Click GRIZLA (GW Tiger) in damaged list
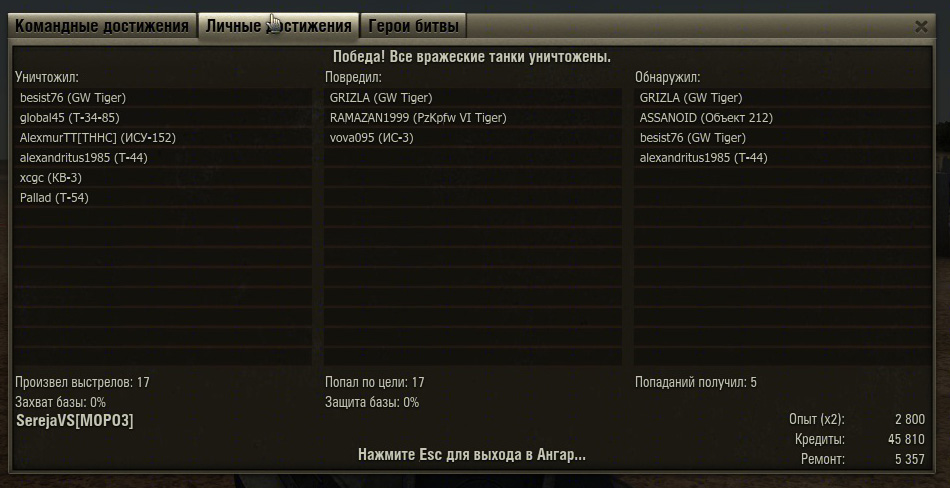The image size is (950, 488). pyautogui.click(x=473, y=98)
